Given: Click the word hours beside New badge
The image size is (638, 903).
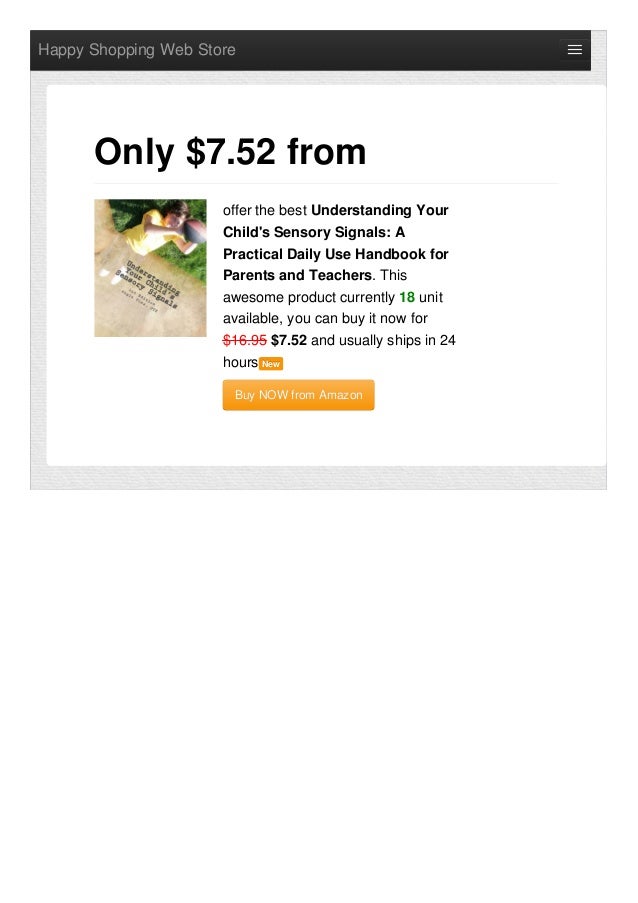Looking at the screenshot, I should coord(240,362).
